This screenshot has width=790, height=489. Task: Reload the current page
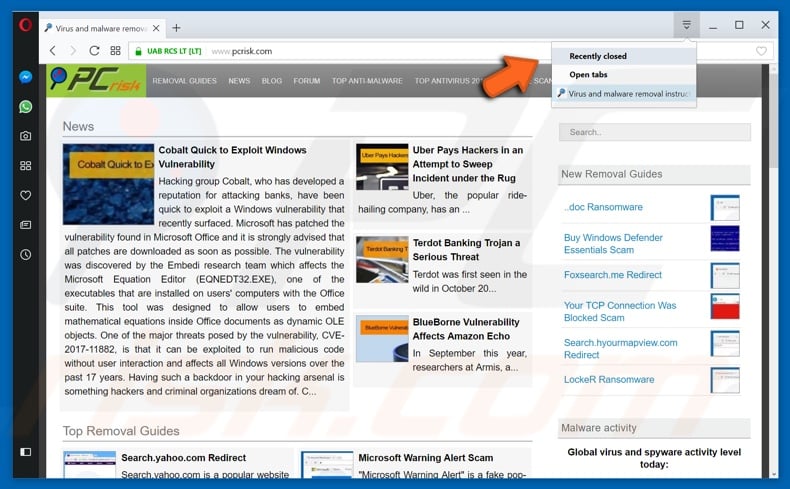(94, 51)
